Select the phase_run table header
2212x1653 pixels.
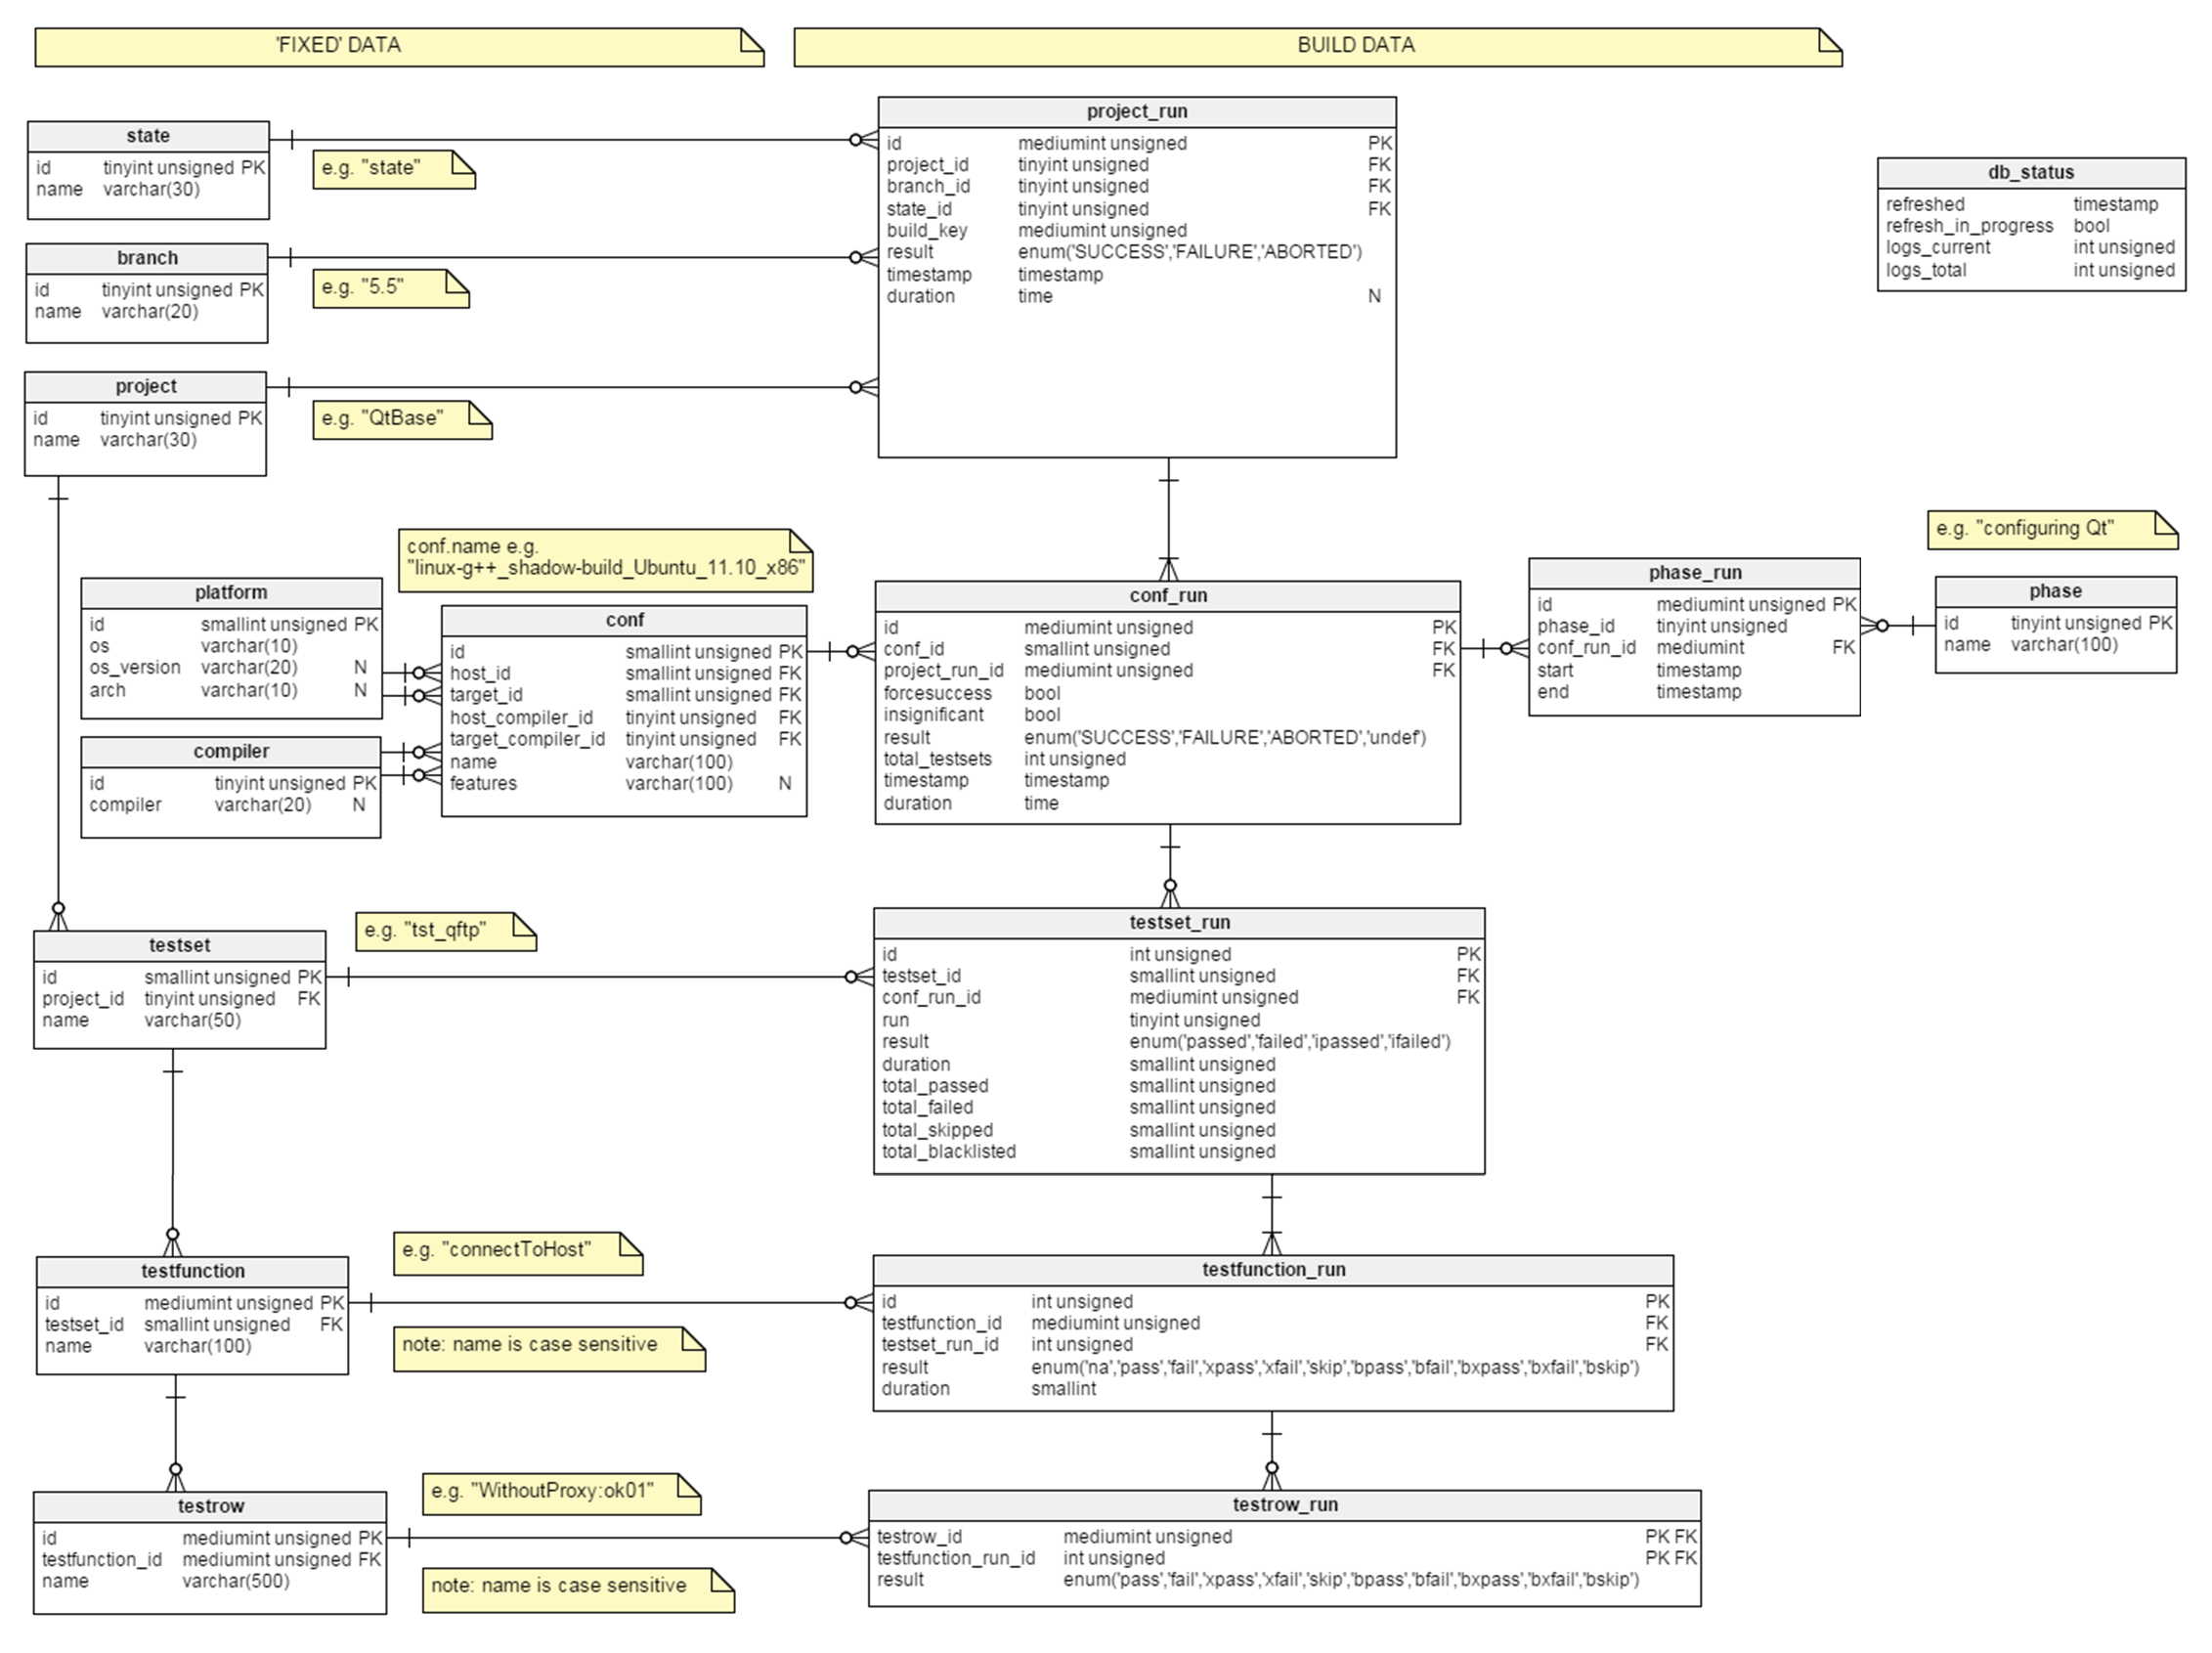1694,572
